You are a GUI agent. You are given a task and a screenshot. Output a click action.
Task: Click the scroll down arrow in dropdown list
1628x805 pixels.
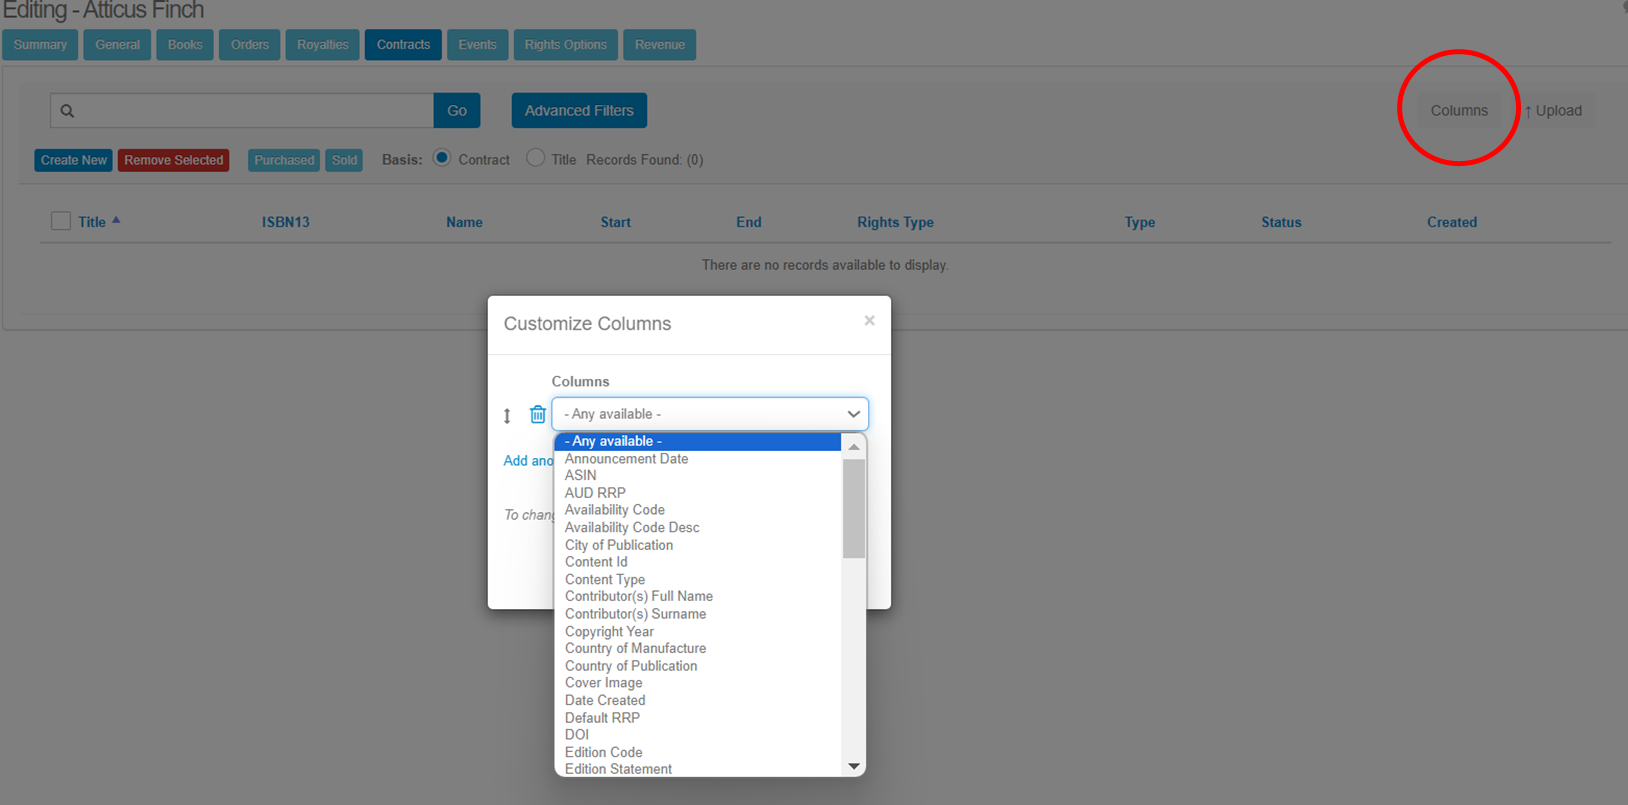[x=854, y=766]
